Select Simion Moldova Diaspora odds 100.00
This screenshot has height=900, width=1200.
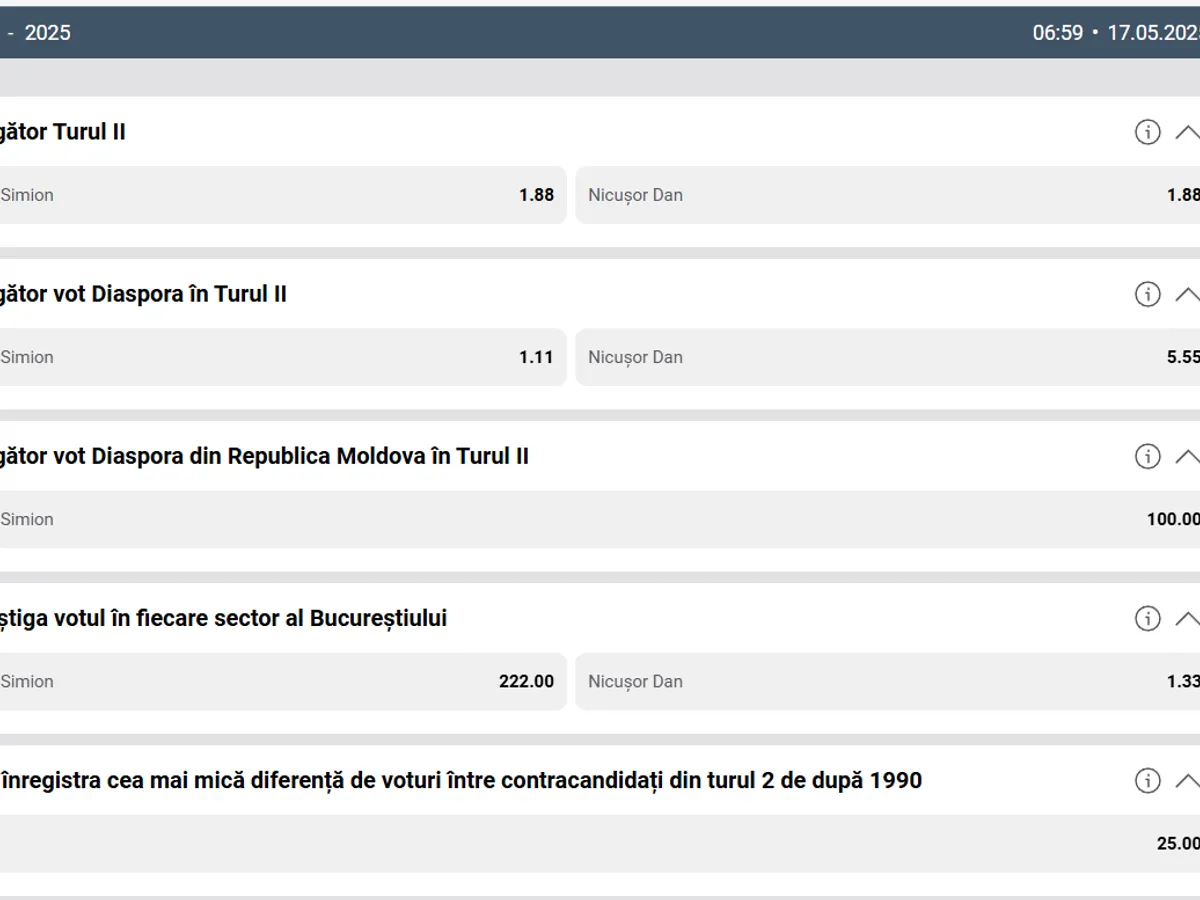pos(600,519)
